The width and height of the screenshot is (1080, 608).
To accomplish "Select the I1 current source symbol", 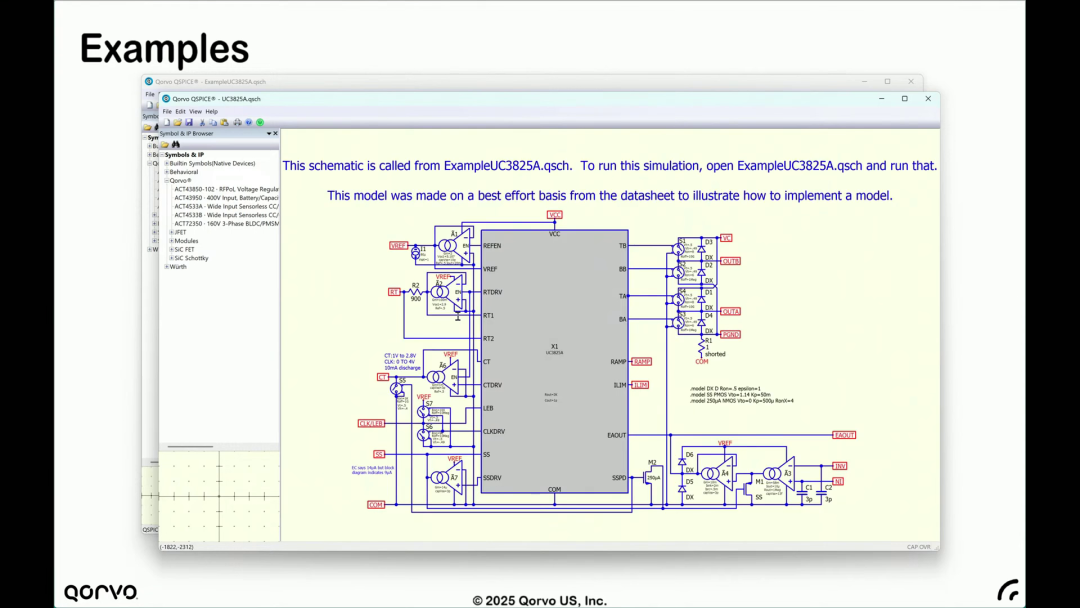I will coord(415,253).
